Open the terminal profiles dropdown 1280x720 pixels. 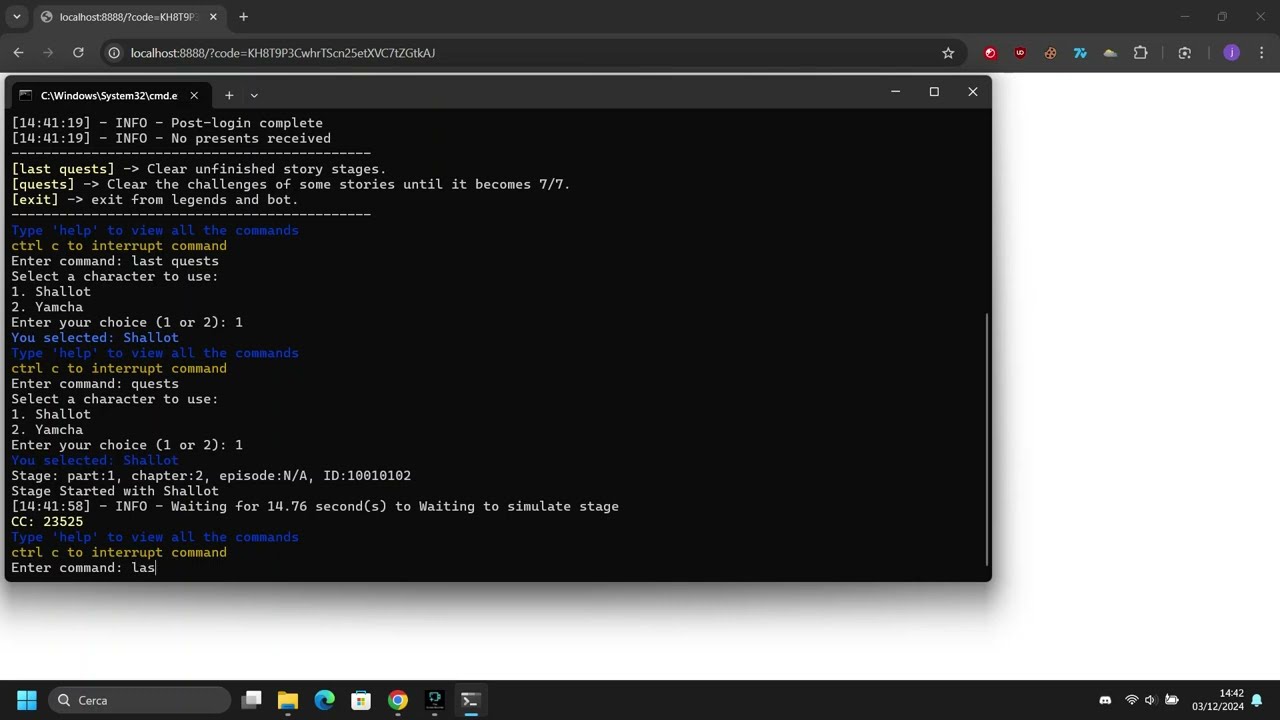254,95
